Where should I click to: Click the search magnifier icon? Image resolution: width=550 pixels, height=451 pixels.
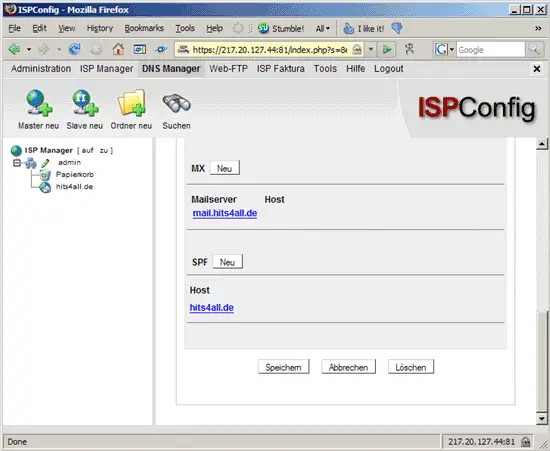(x=534, y=49)
